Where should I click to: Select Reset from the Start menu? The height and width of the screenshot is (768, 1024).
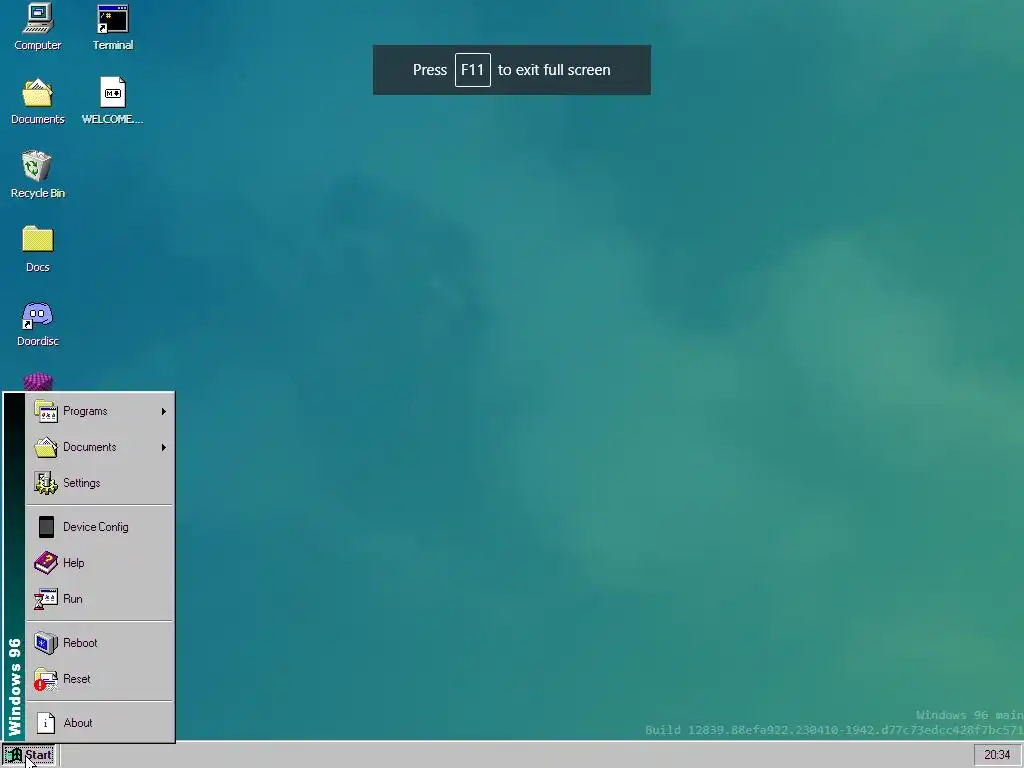coord(100,679)
